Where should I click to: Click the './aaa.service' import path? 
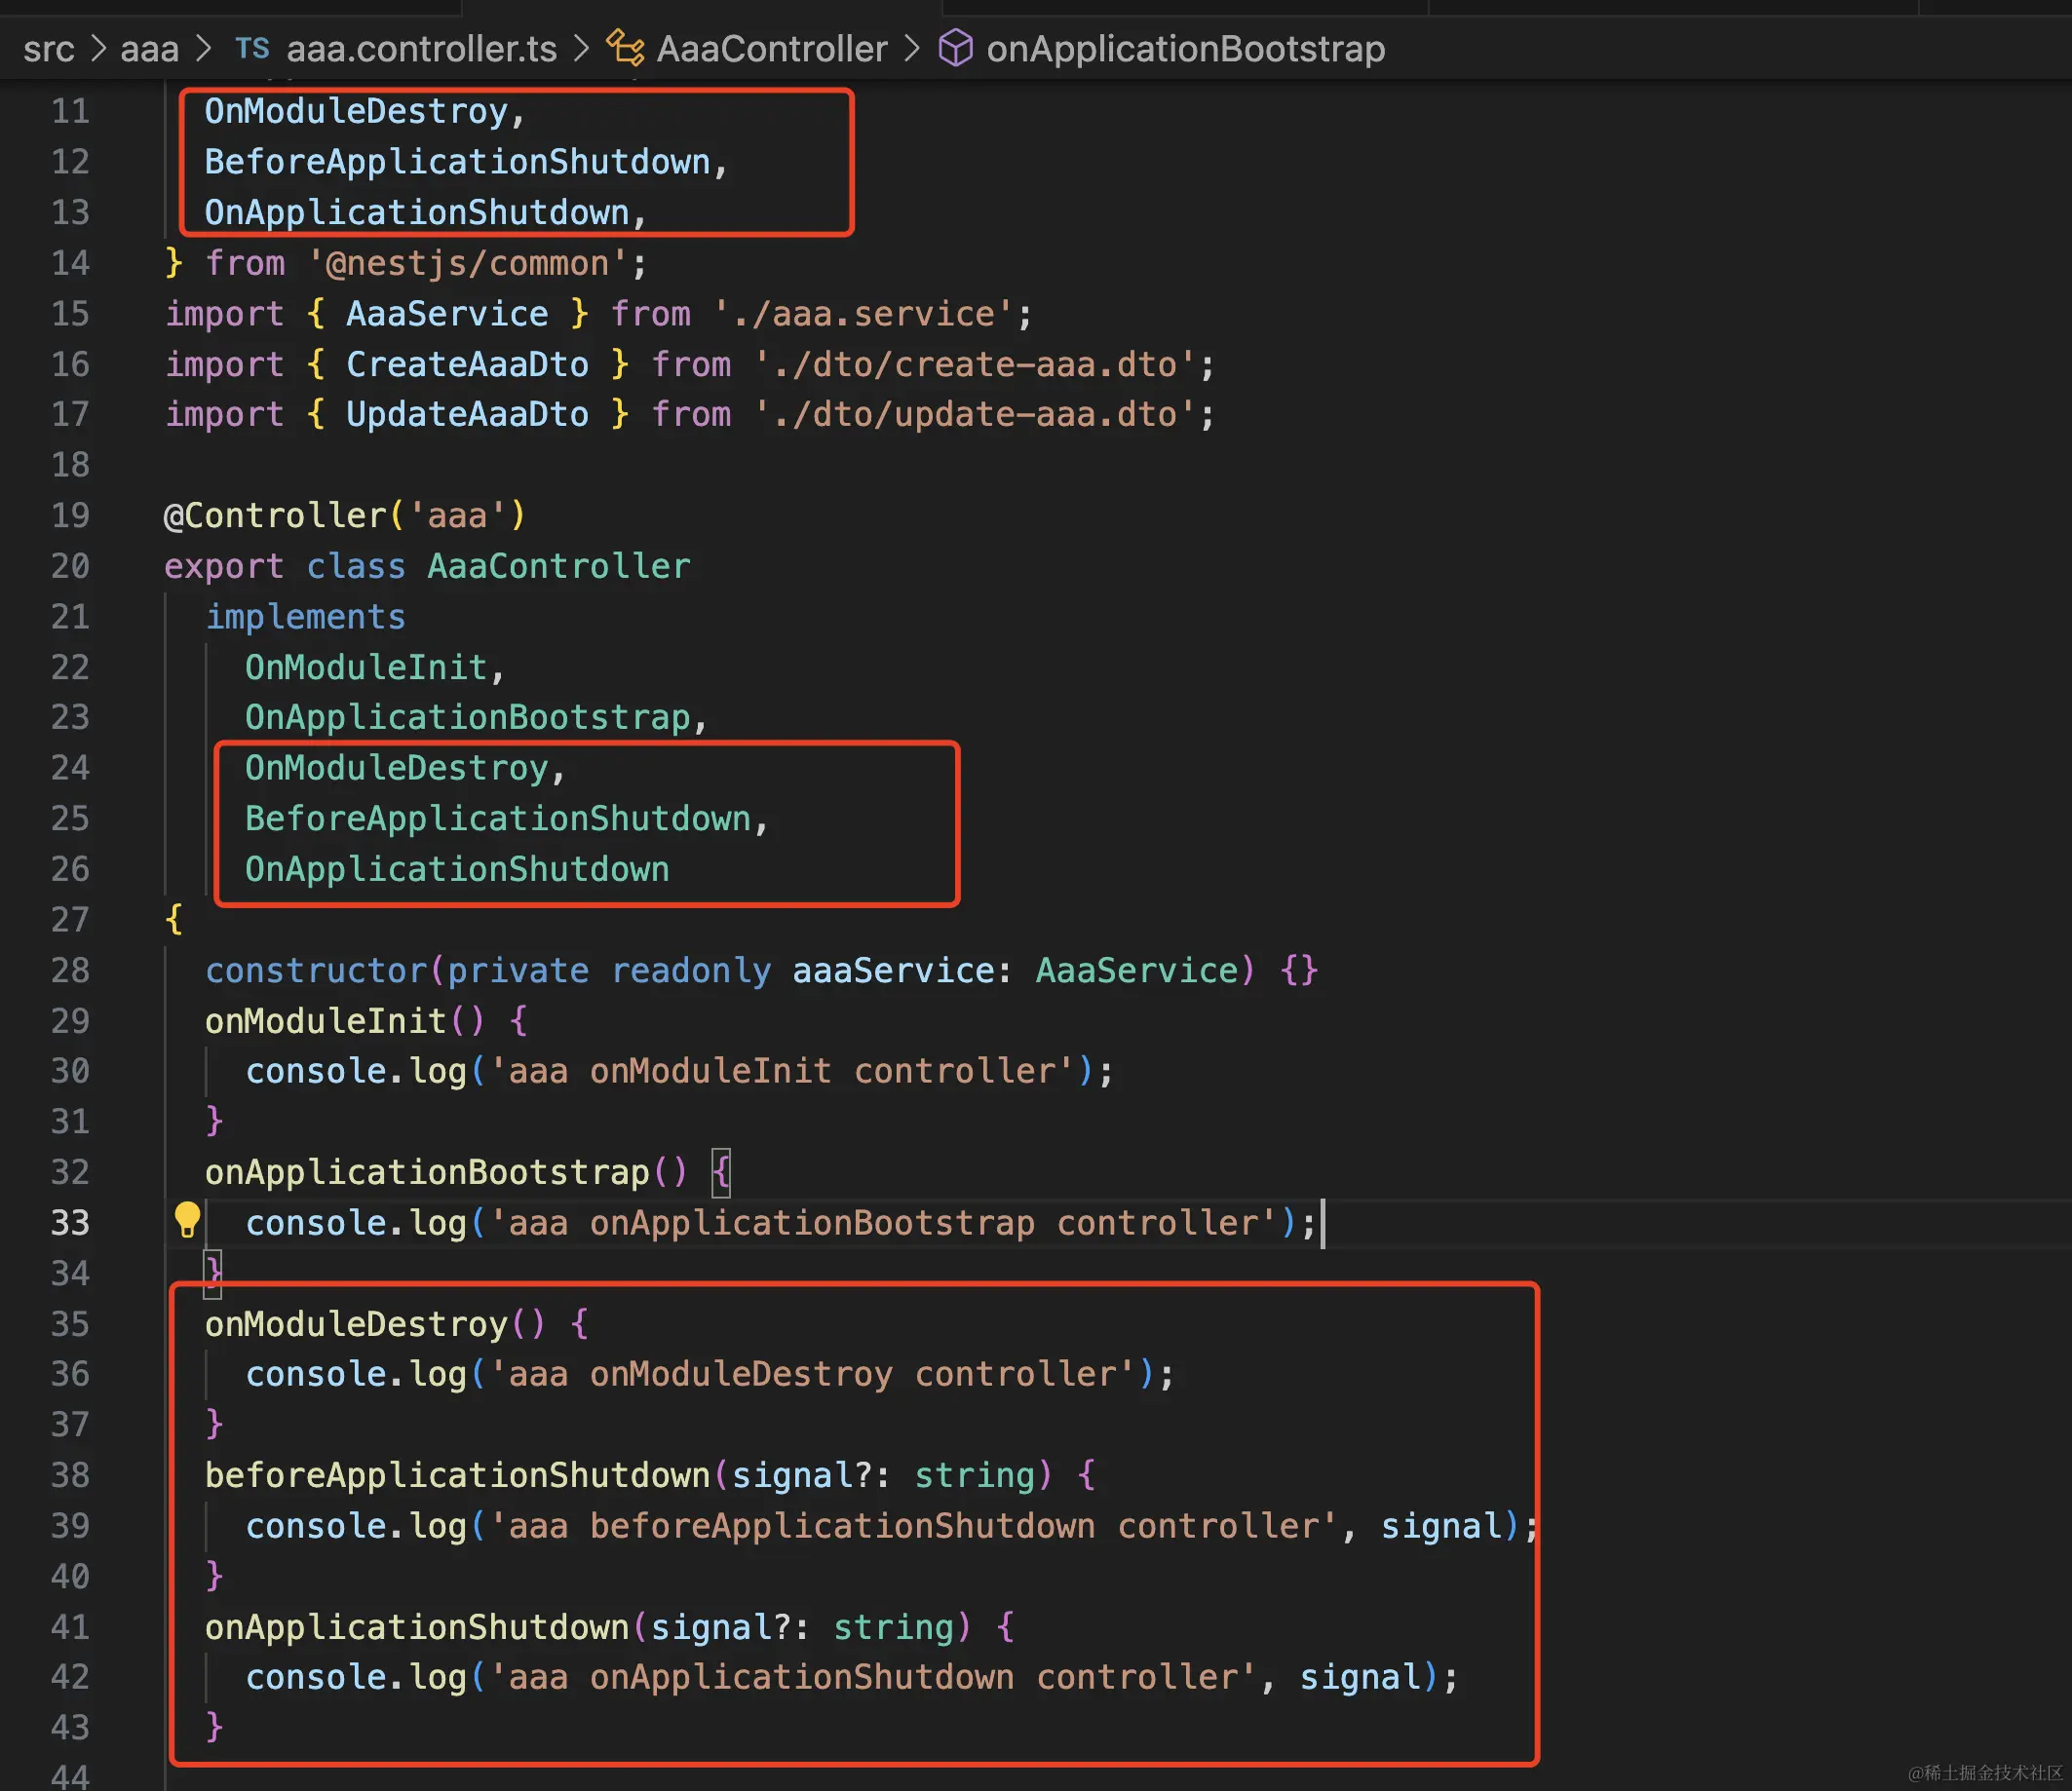[x=864, y=314]
